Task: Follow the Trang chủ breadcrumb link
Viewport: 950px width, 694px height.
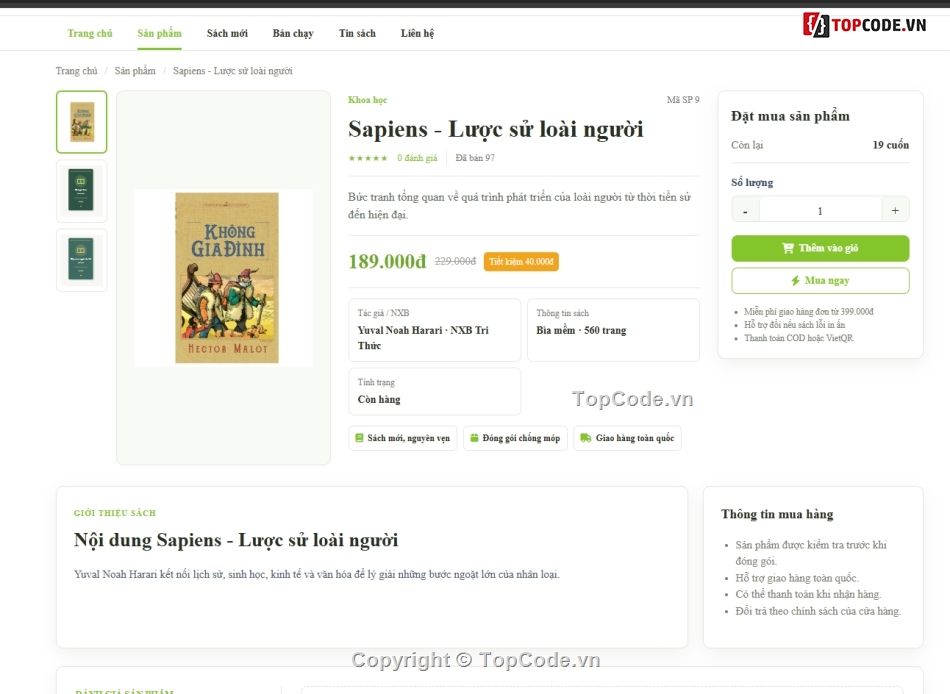Action: [76, 71]
